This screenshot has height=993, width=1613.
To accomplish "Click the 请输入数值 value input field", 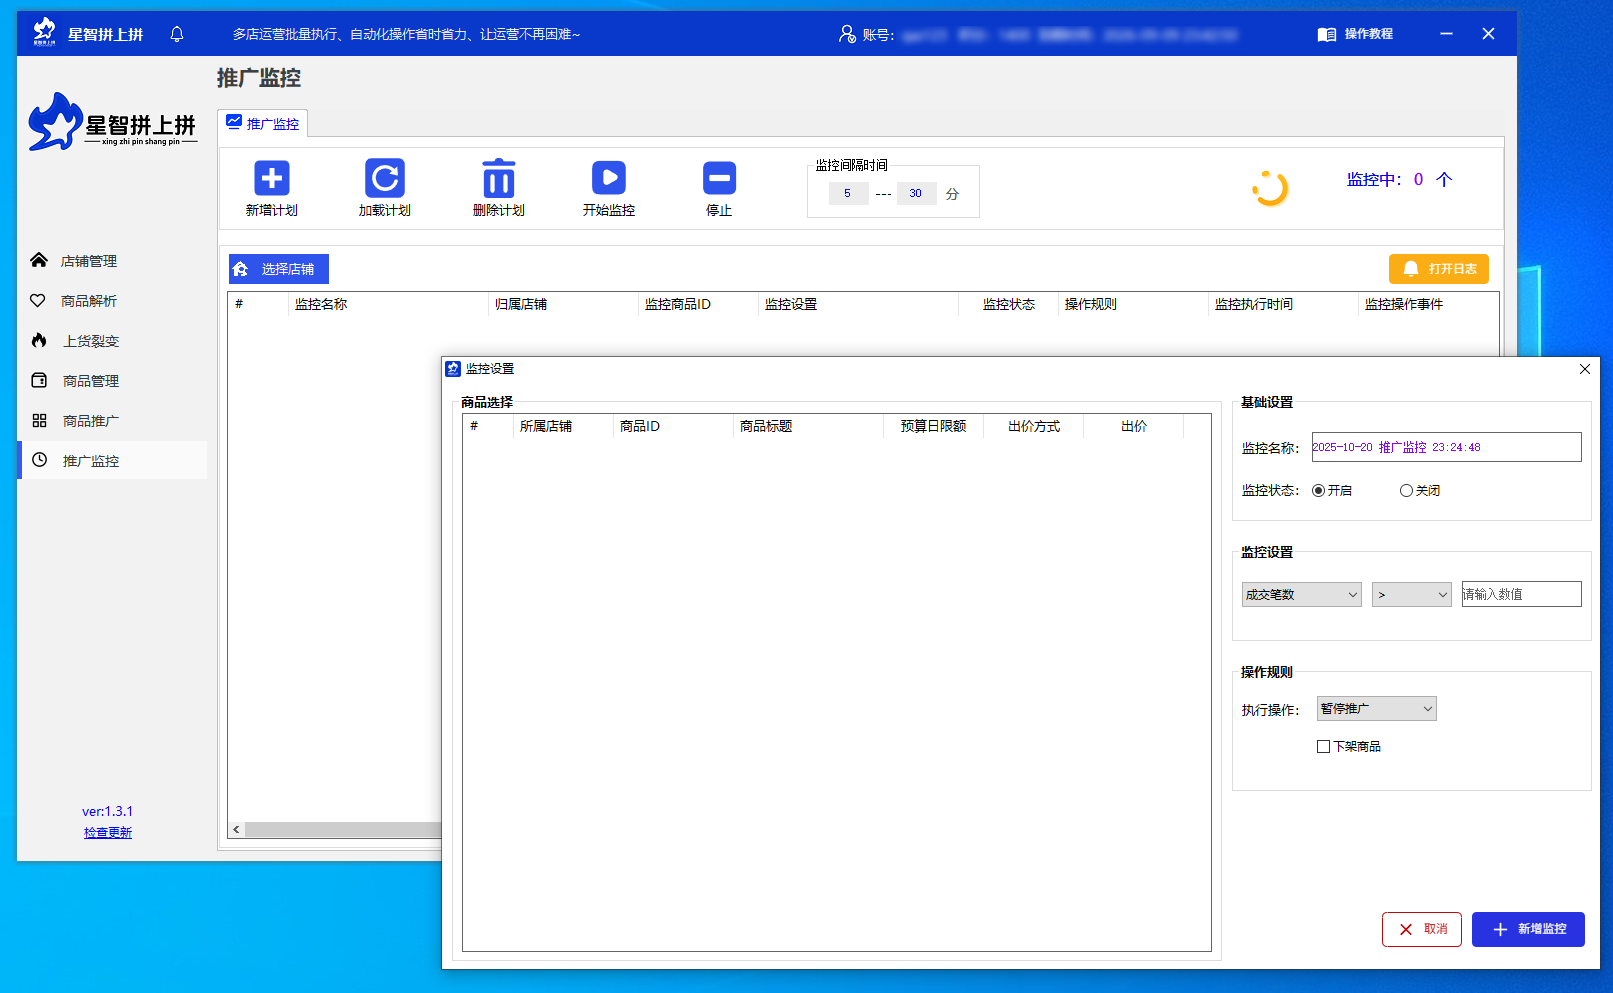I will click(x=1521, y=595).
